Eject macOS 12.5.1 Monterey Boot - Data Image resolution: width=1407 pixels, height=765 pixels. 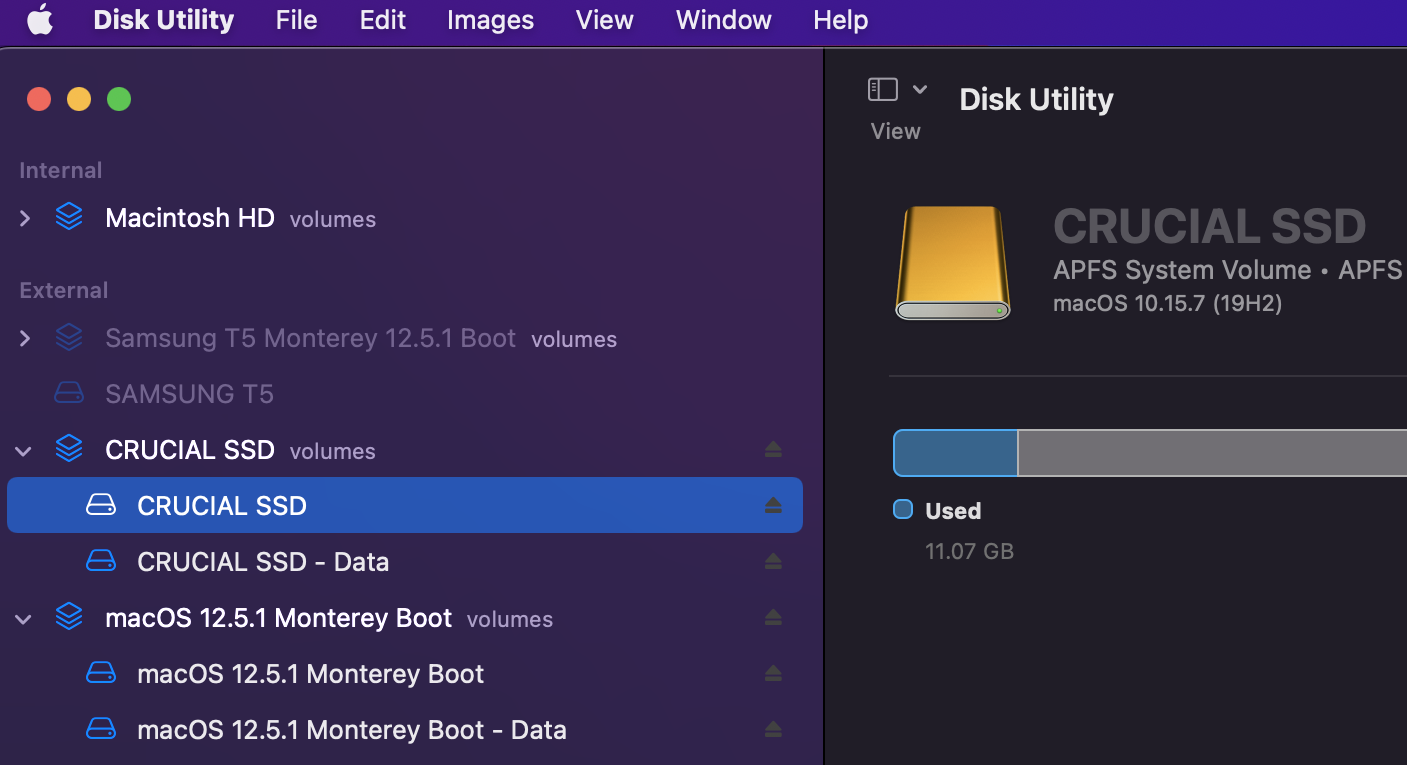click(x=773, y=729)
